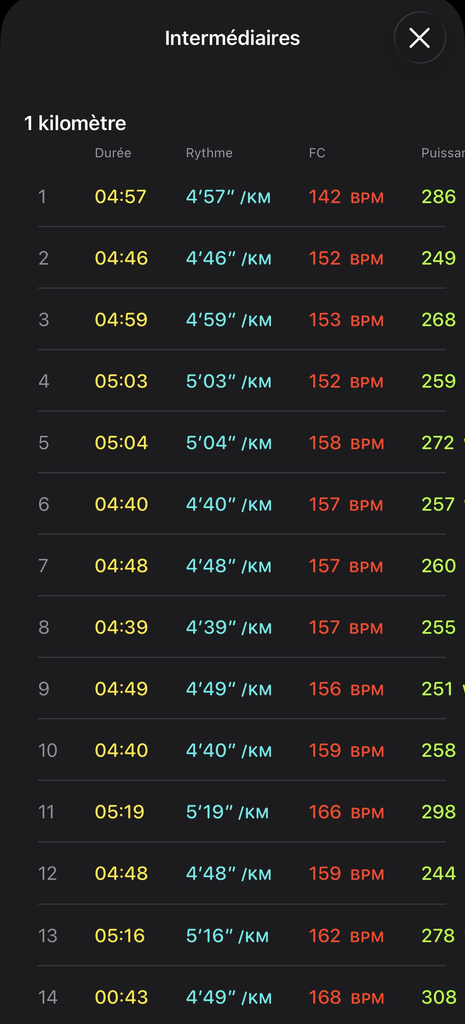Open split 1 row with 04:57 duration
This screenshot has width=465, height=1024.
click(x=242, y=197)
